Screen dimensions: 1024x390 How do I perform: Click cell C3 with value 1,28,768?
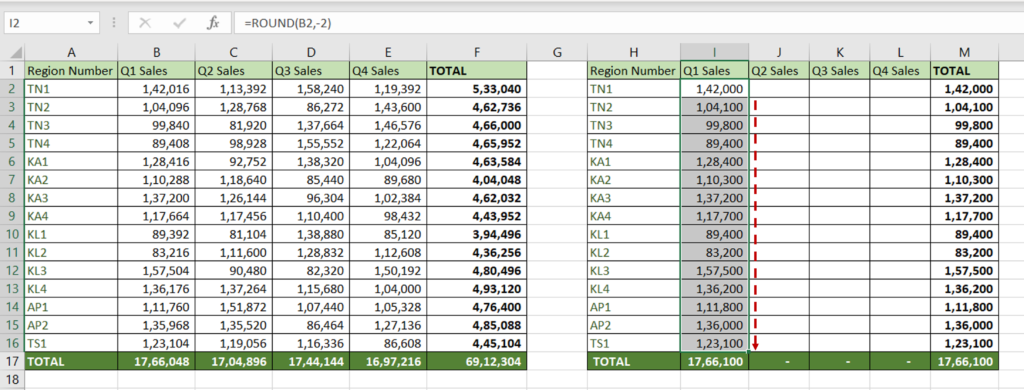click(x=233, y=107)
